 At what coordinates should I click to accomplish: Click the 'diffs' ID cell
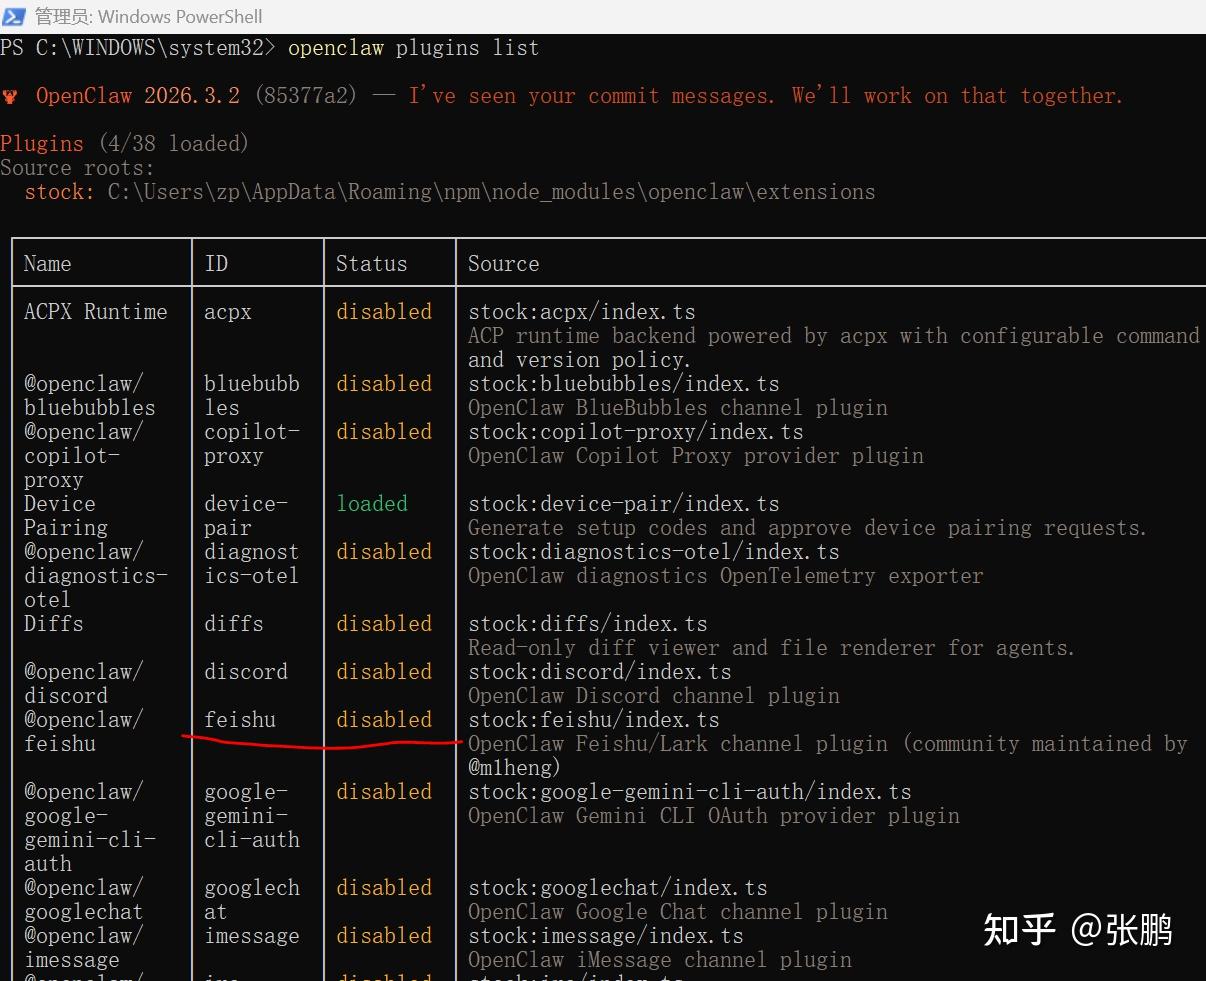pyautogui.click(x=234, y=624)
